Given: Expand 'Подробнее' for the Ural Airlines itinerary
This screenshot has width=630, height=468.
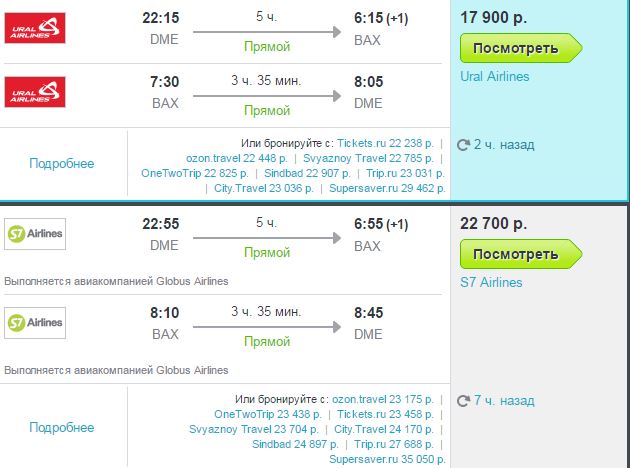Looking at the screenshot, I should coord(61,163).
